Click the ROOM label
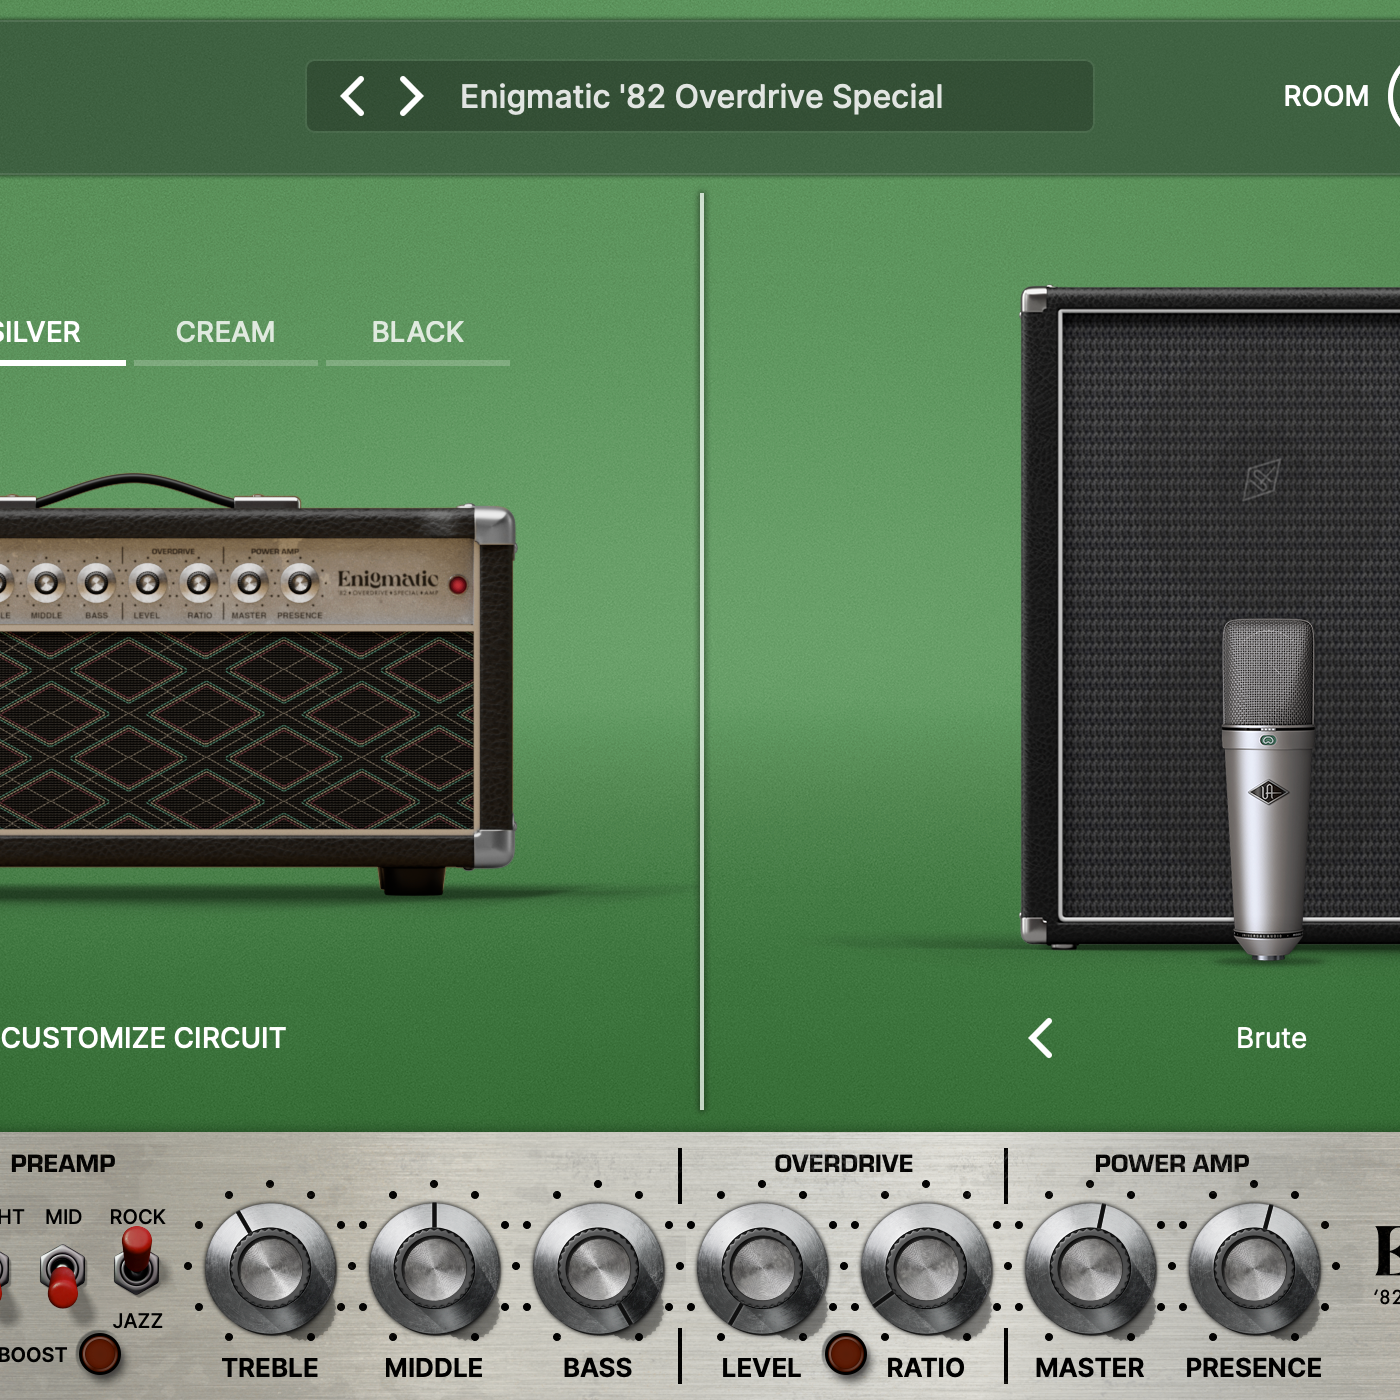This screenshot has height=1400, width=1400. tap(1326, 96)
